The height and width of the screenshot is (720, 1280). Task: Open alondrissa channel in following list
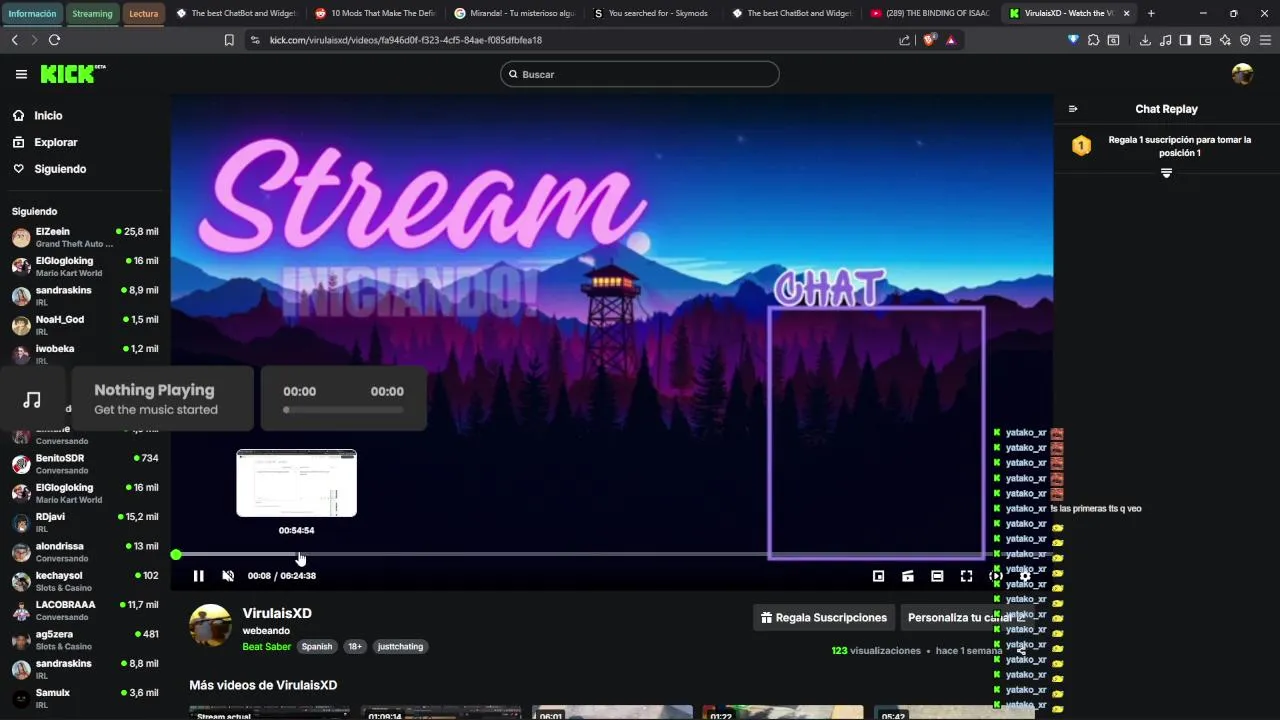click(85, 552)
